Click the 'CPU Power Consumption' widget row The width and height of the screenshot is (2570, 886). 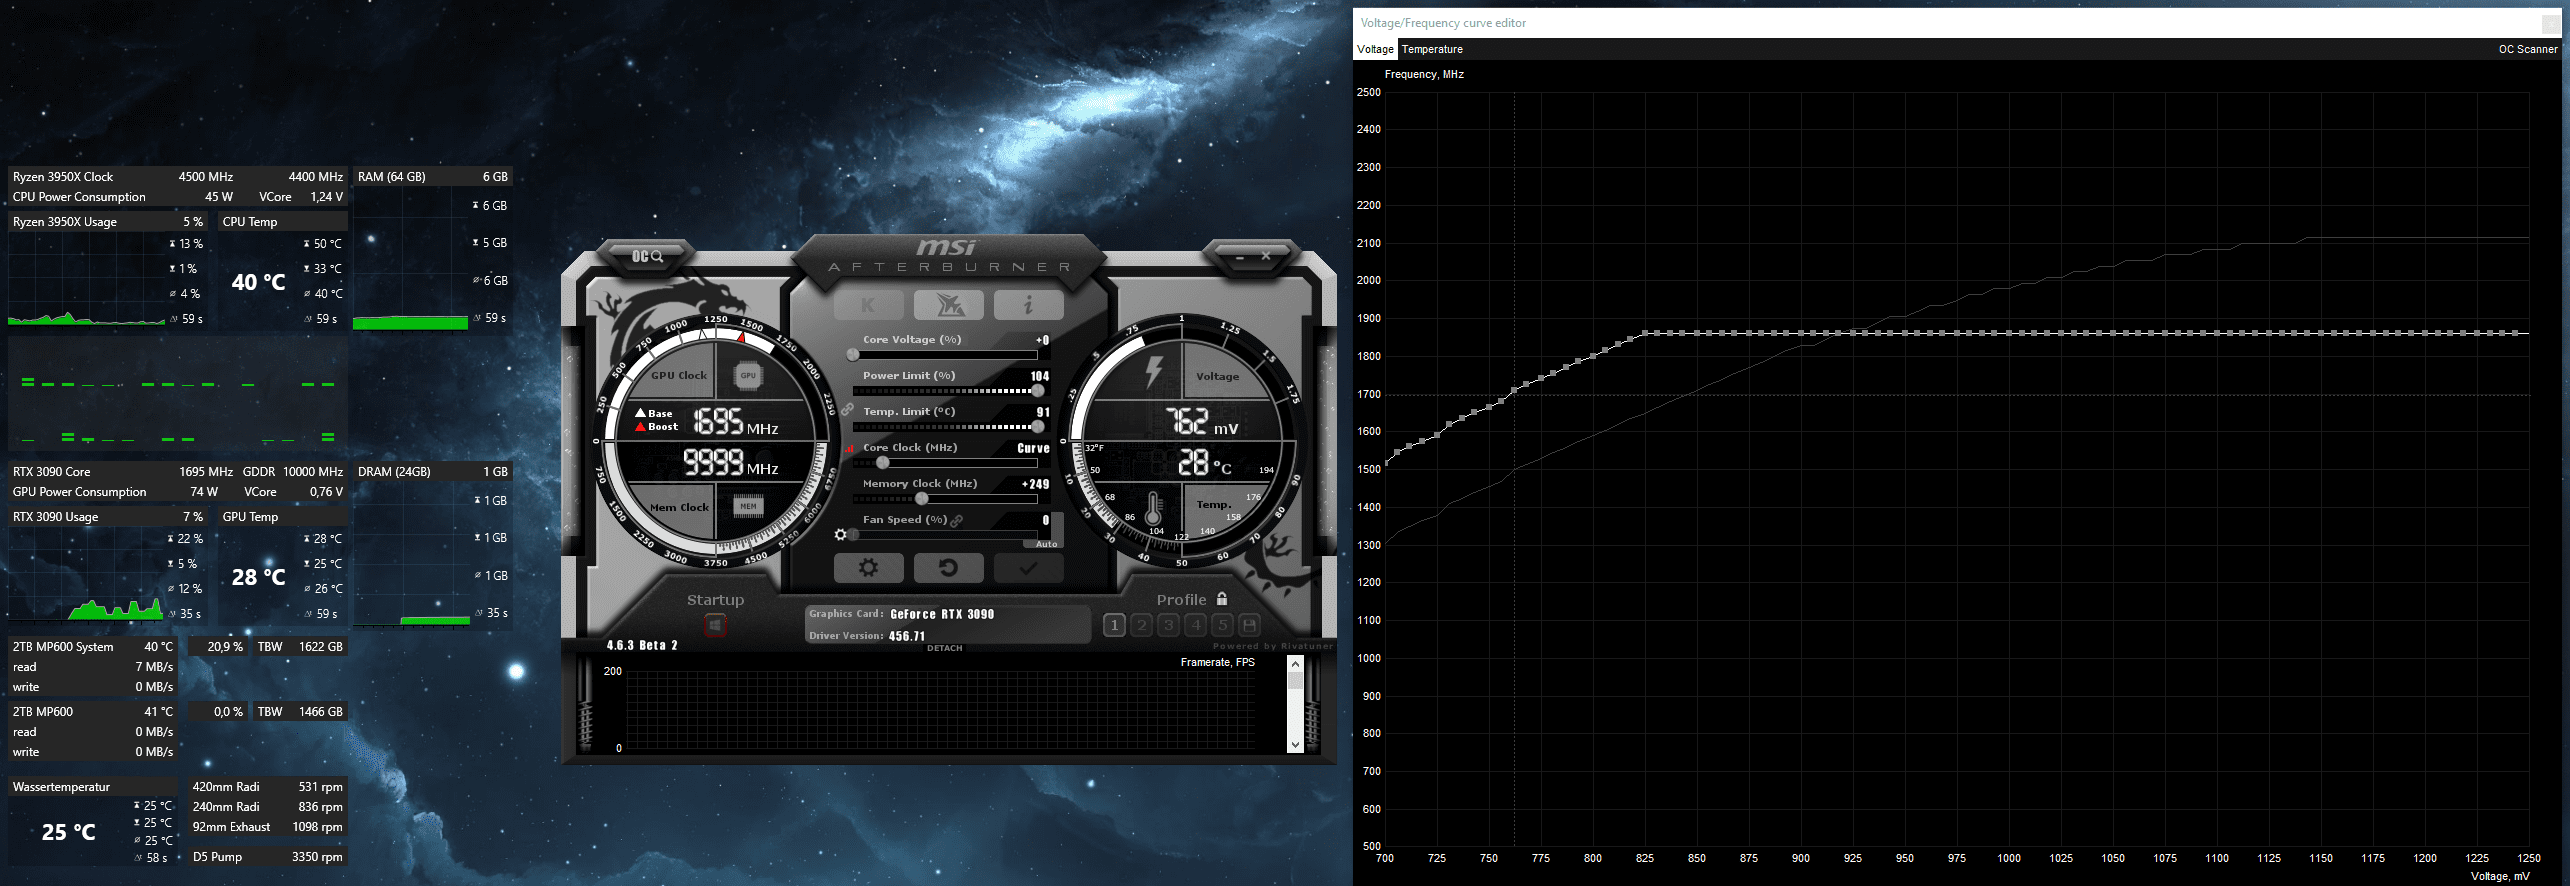tap(178, 197)
